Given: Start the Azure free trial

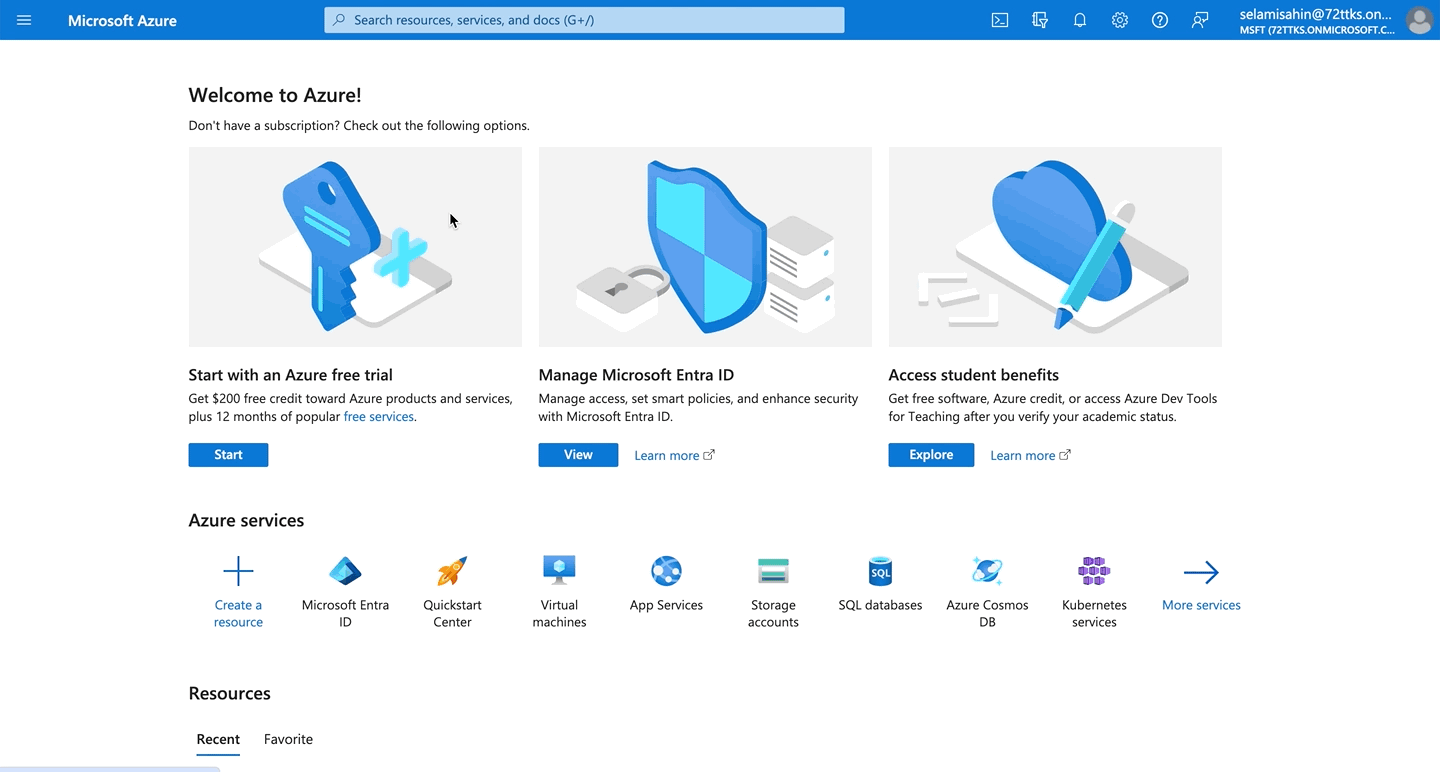Looking at the screenshot, I should pyautogui.click(x=228, y=454).
